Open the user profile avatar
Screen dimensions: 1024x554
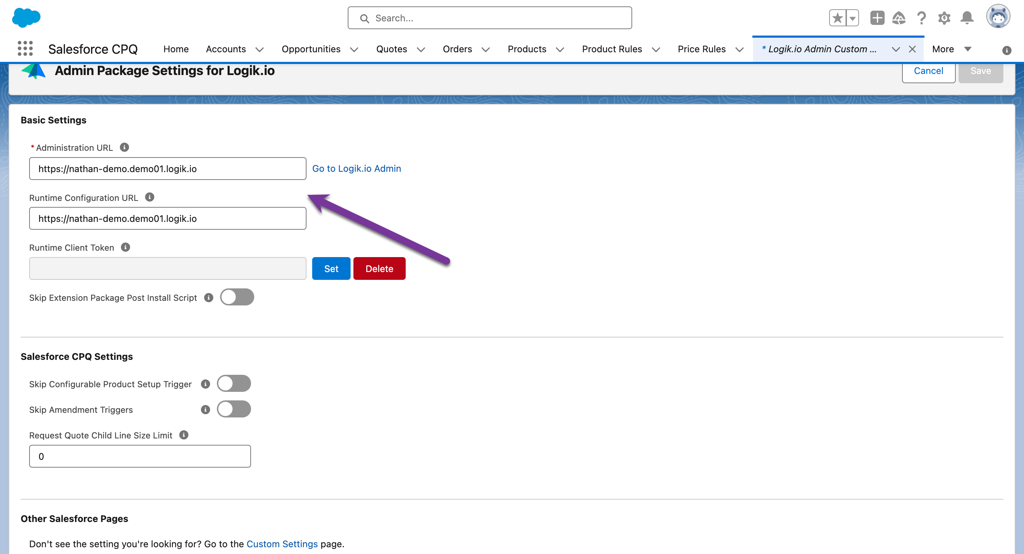click(x=998, y=17)
